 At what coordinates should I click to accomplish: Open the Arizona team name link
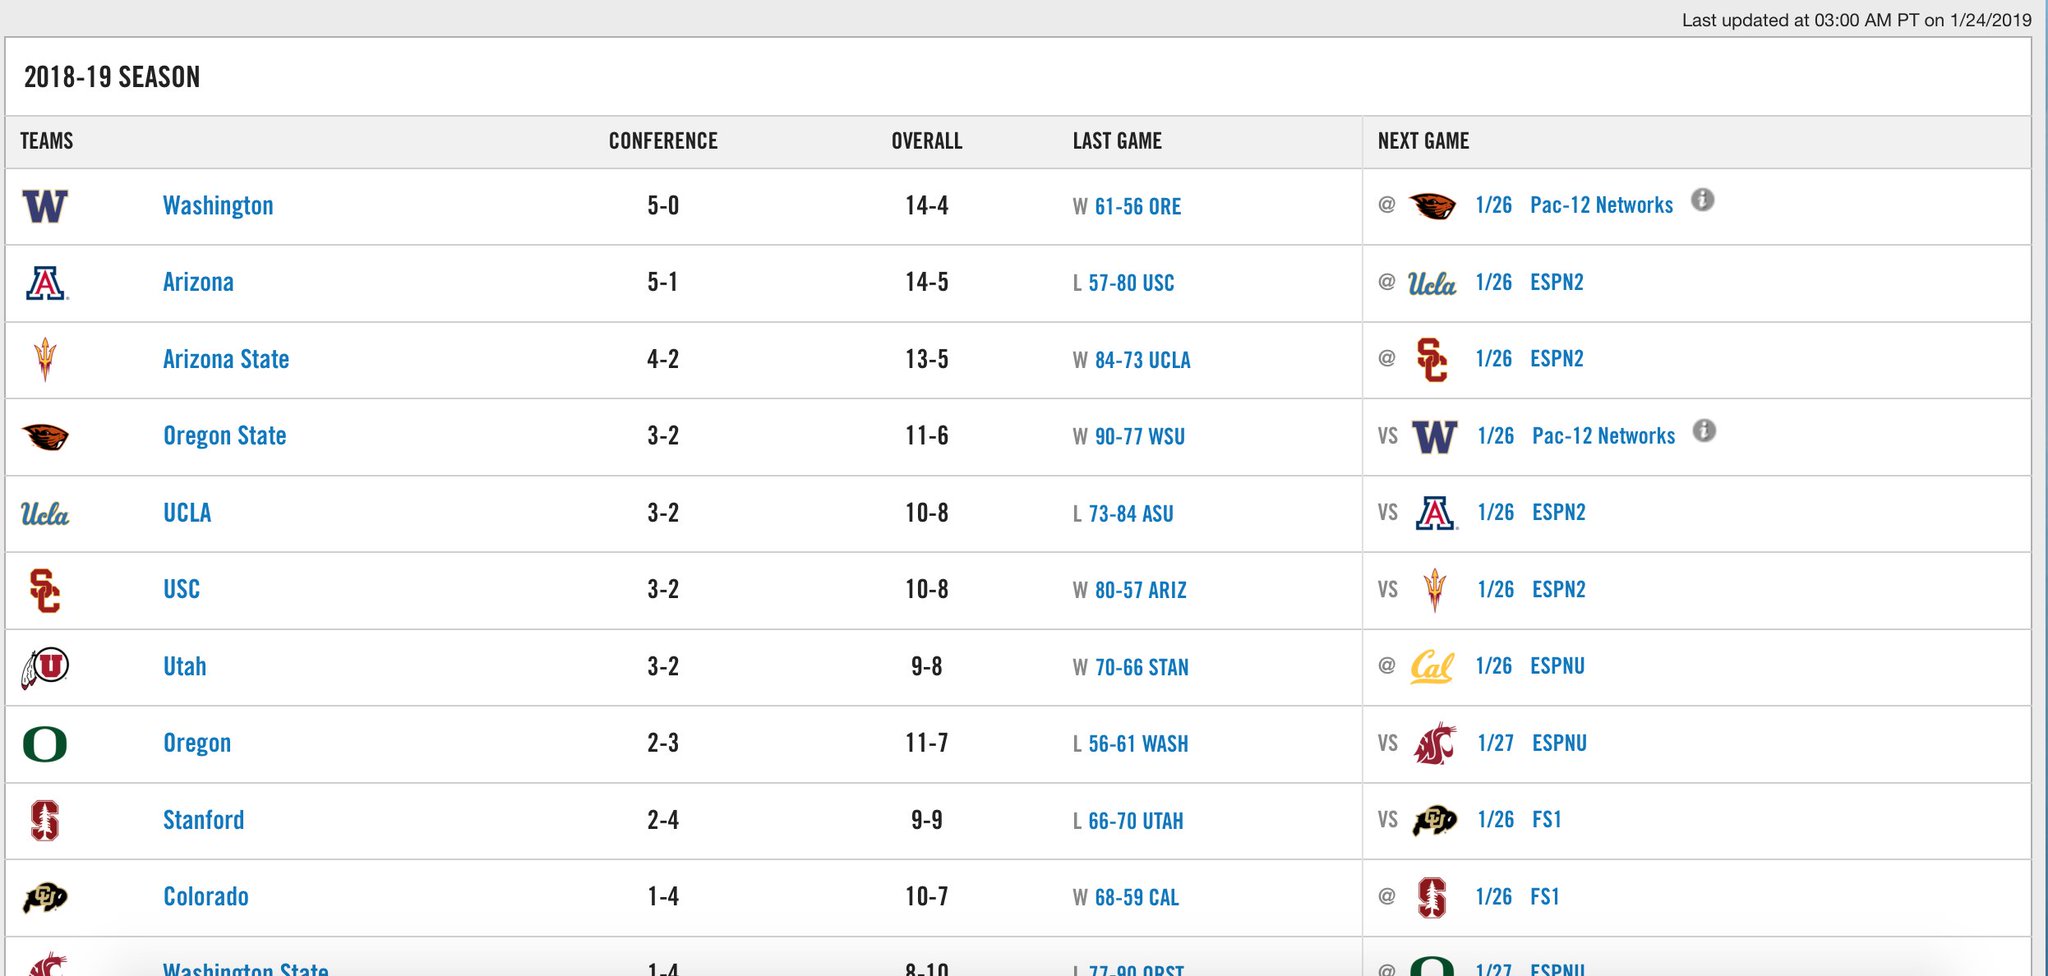198,283
